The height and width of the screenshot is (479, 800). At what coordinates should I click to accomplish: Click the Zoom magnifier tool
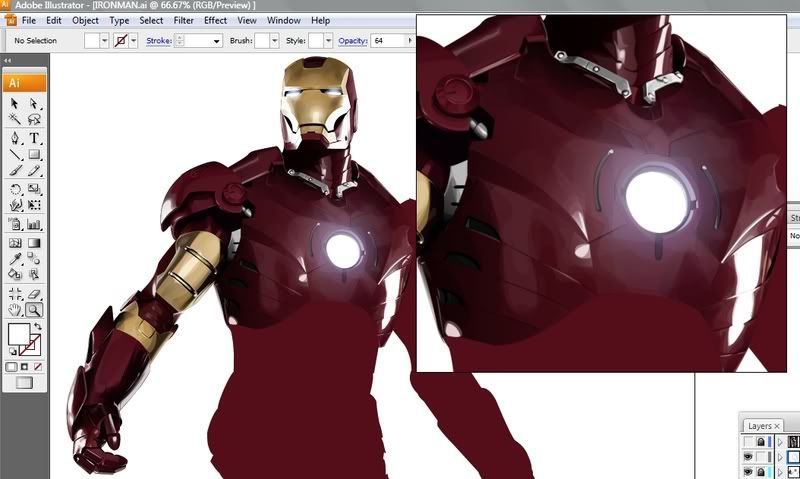tap(34, 310)
